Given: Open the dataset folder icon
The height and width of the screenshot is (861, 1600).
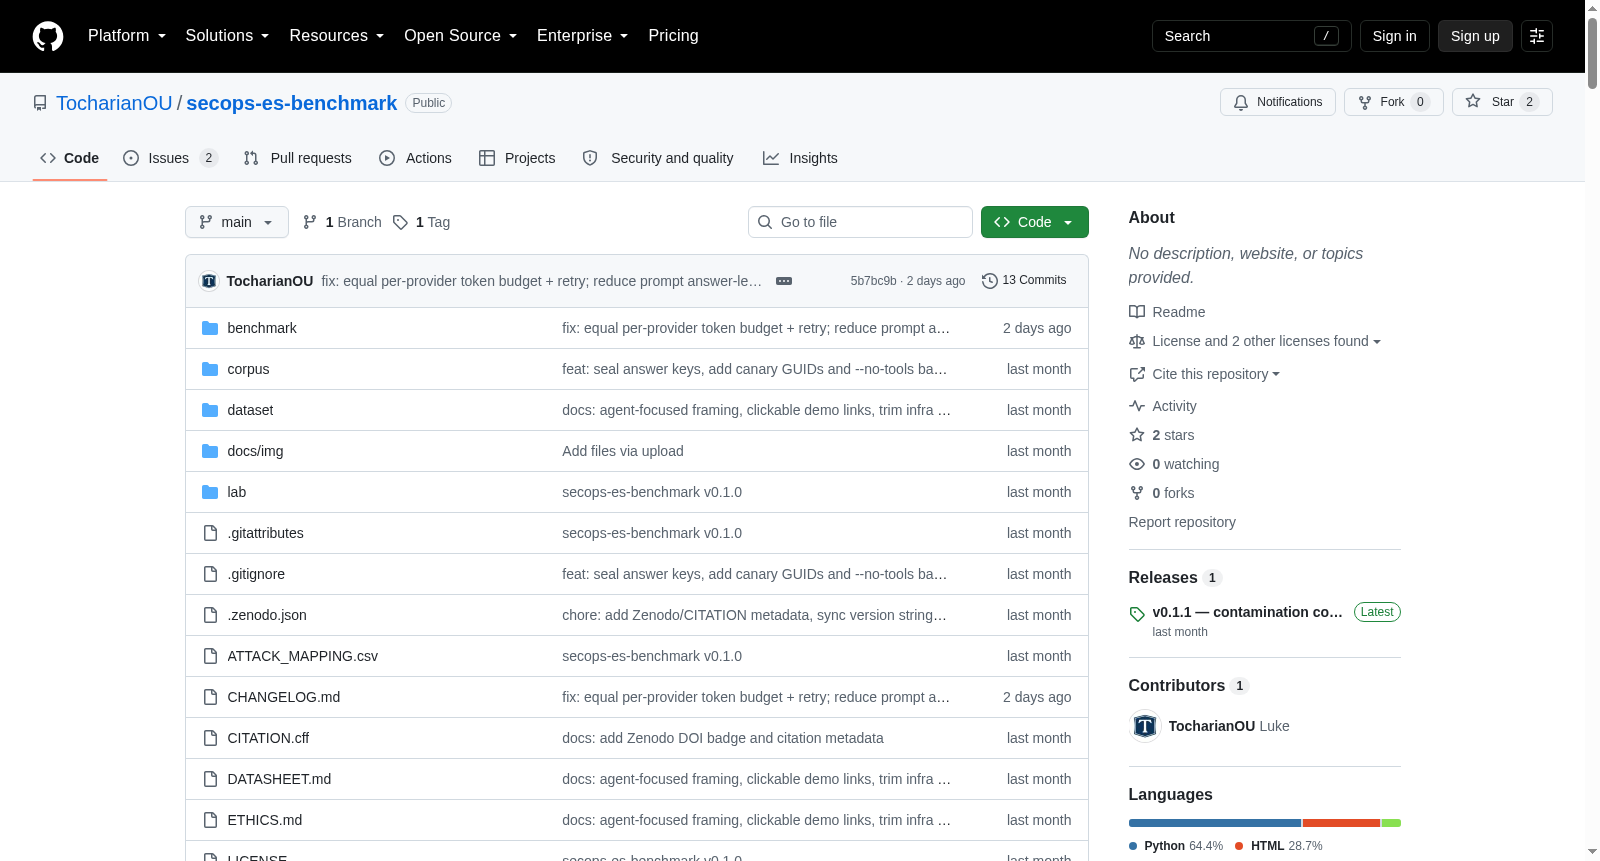Looking at the screenshot, I should coord(210,410).
